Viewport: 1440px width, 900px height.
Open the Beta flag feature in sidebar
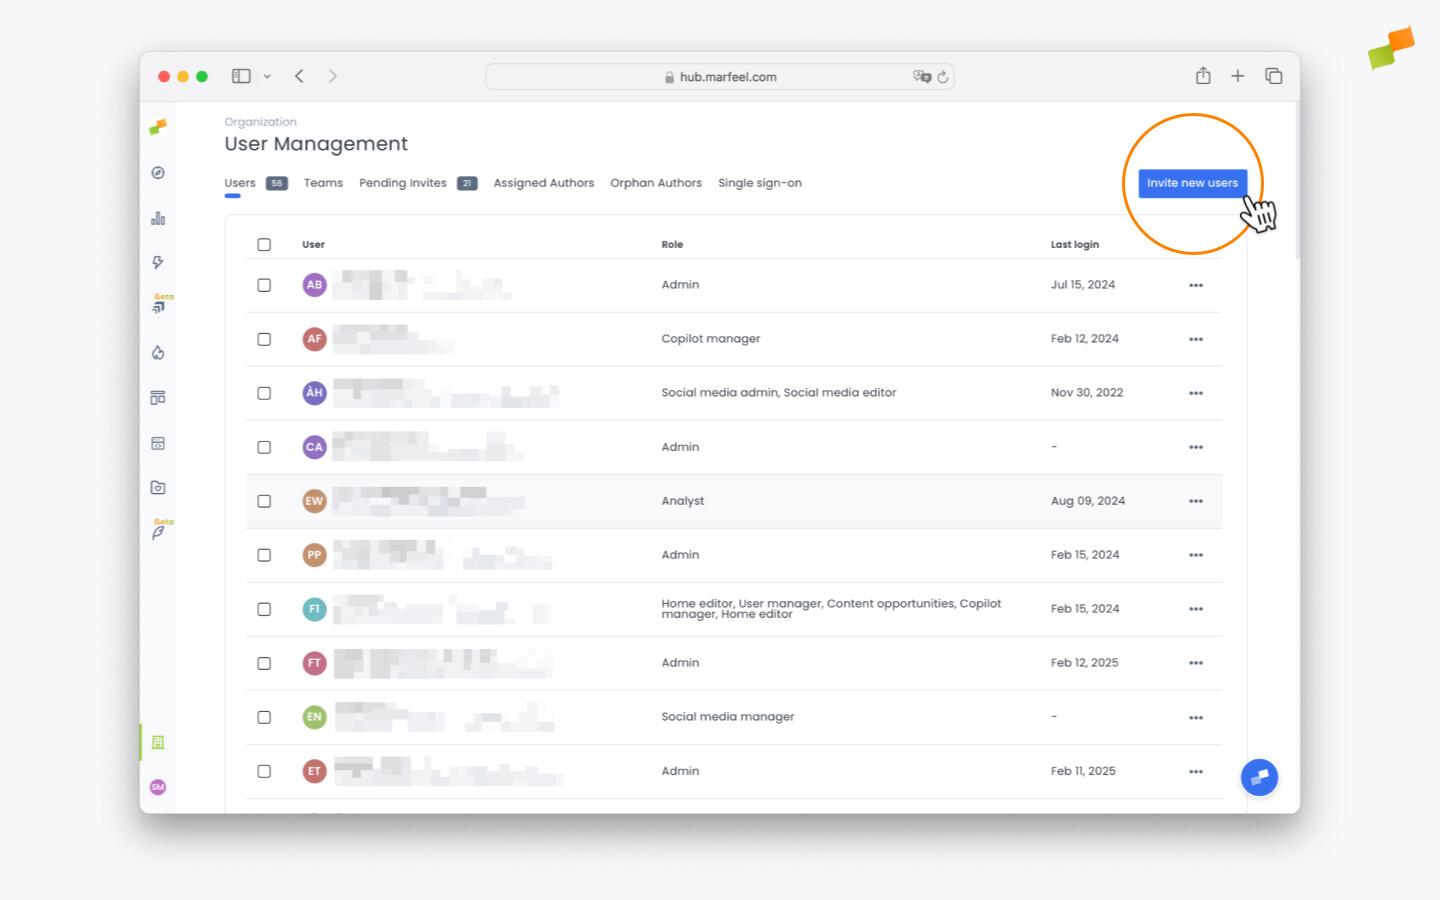pos(158,305)
